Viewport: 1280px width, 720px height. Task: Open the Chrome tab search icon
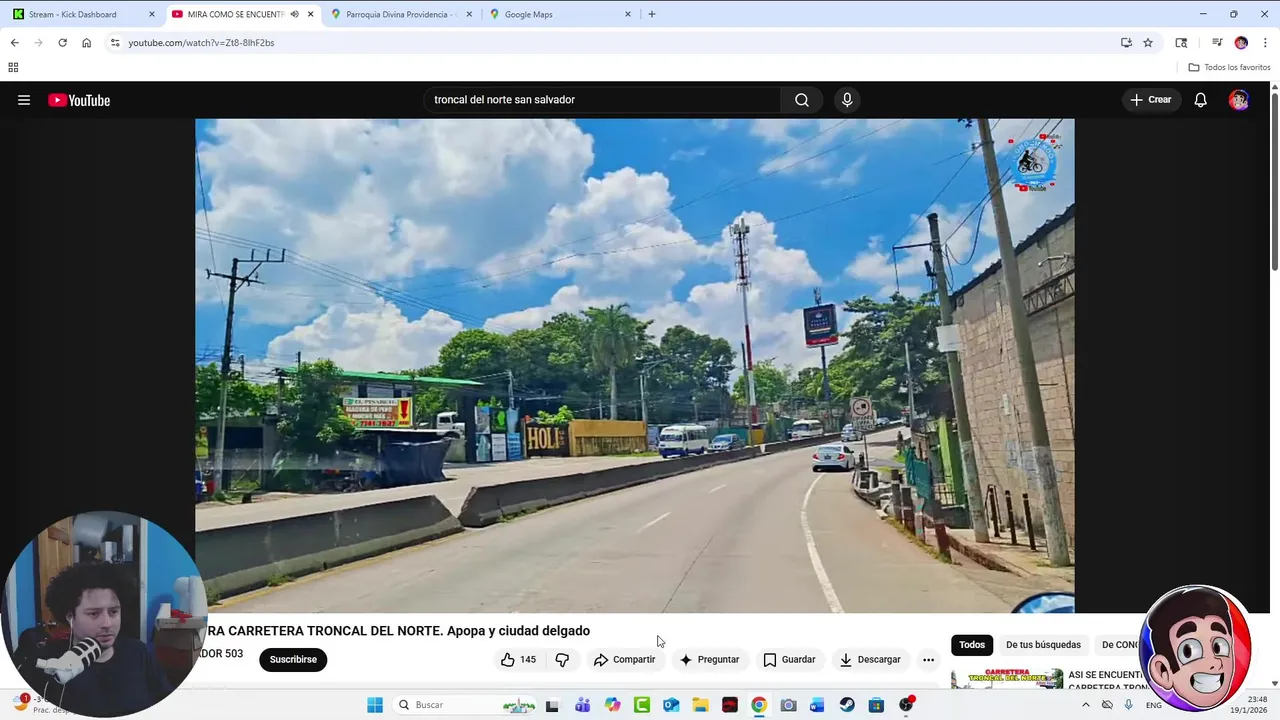pyautogui.click(x=1181, y=43)
